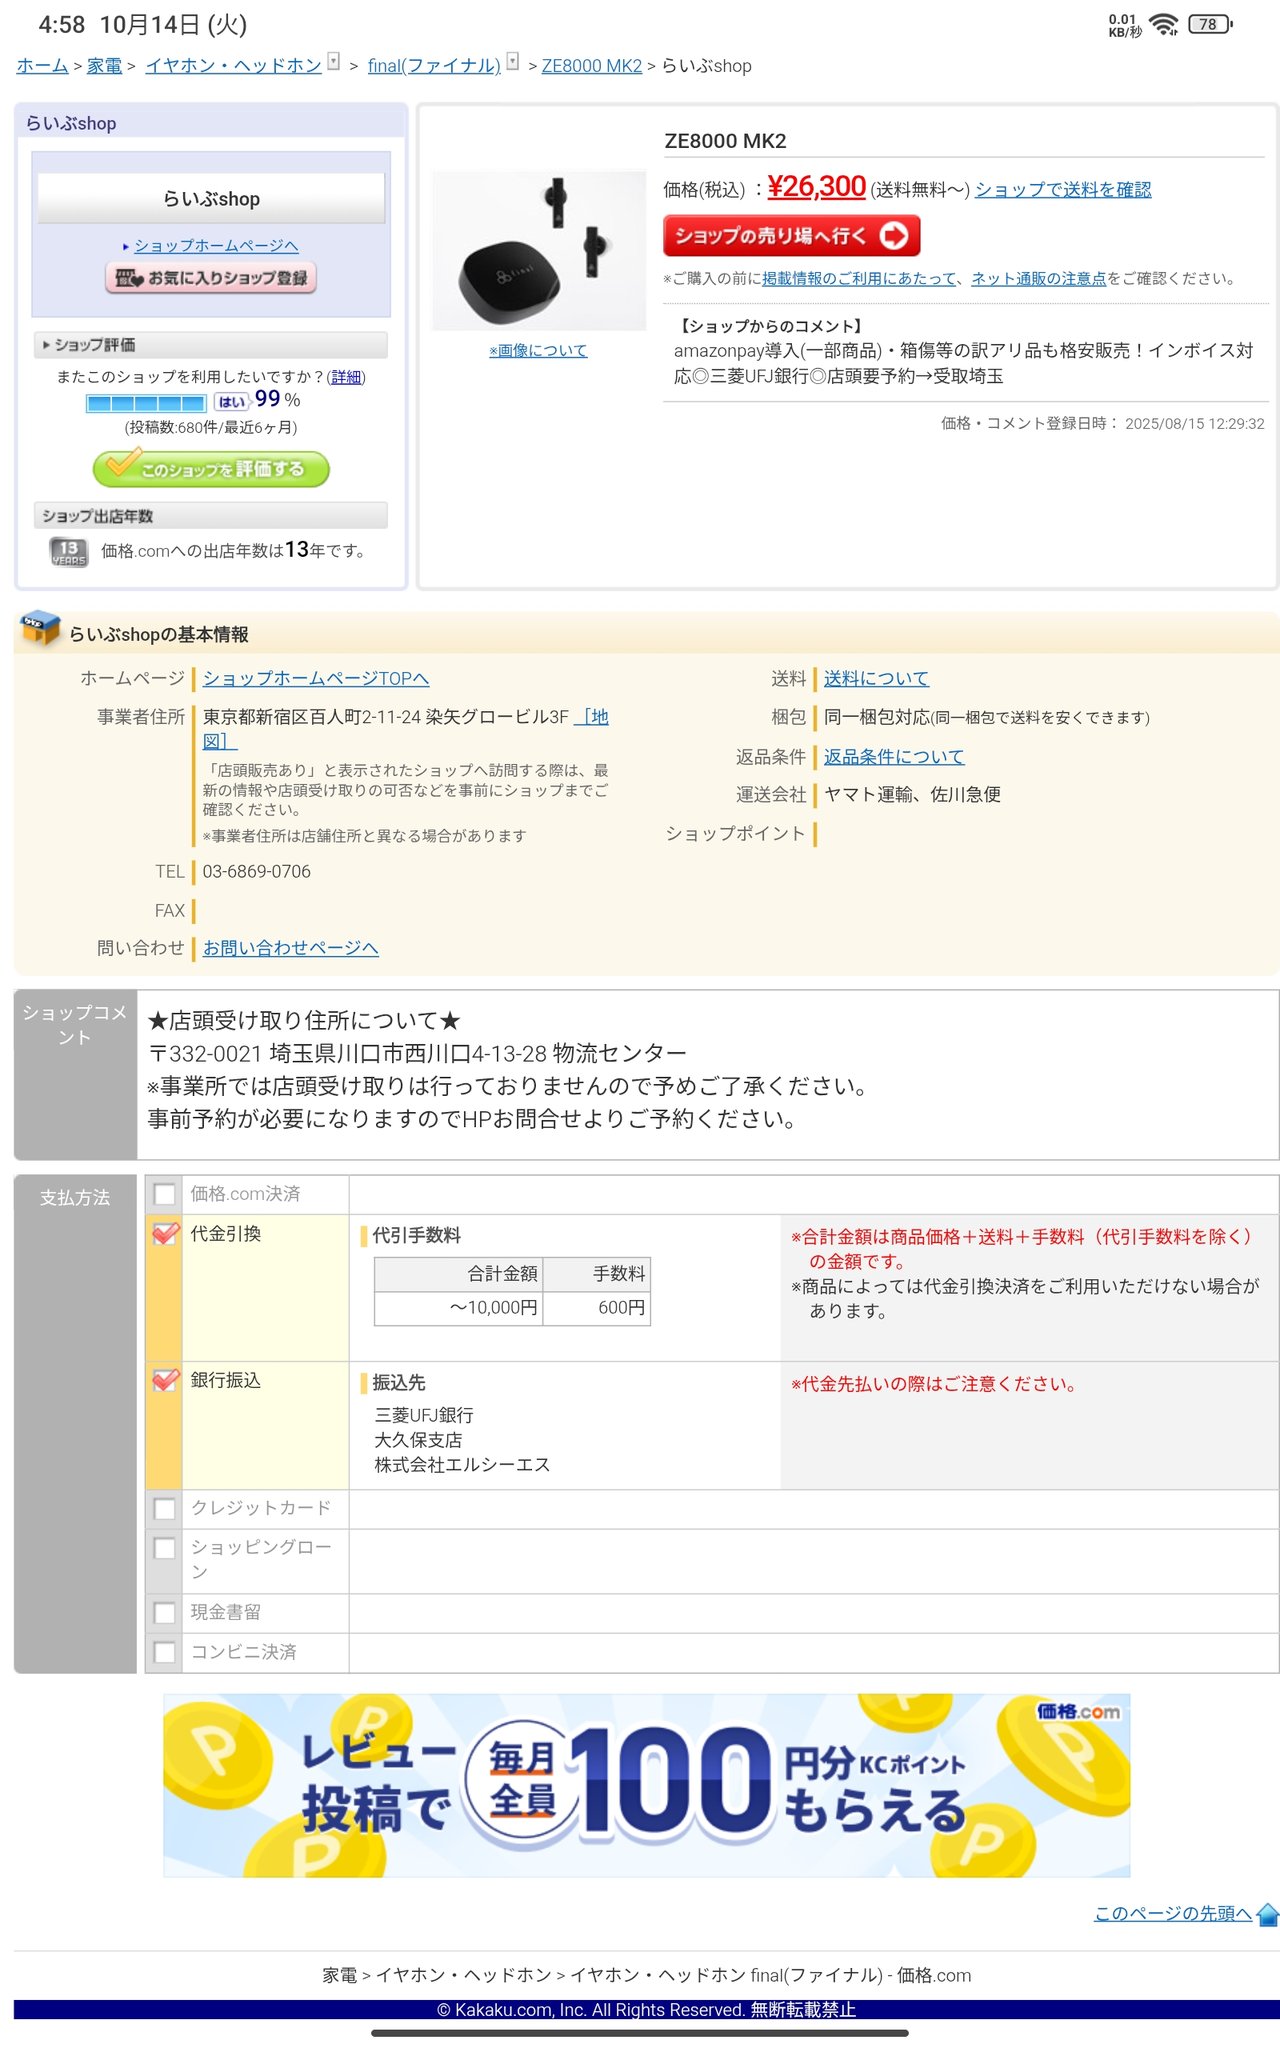Toggle the クレジットカード checkbox
The width and height of the screenshot is (1280, 2048).
(165, 1508)
